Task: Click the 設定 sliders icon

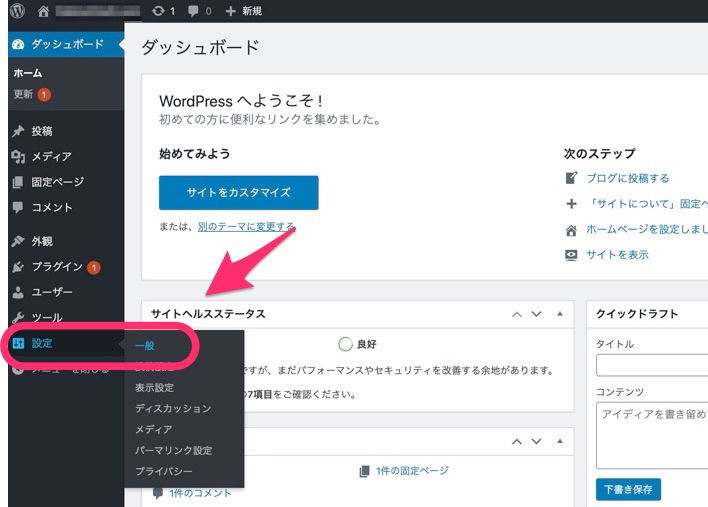Action: tap(18, 343)
